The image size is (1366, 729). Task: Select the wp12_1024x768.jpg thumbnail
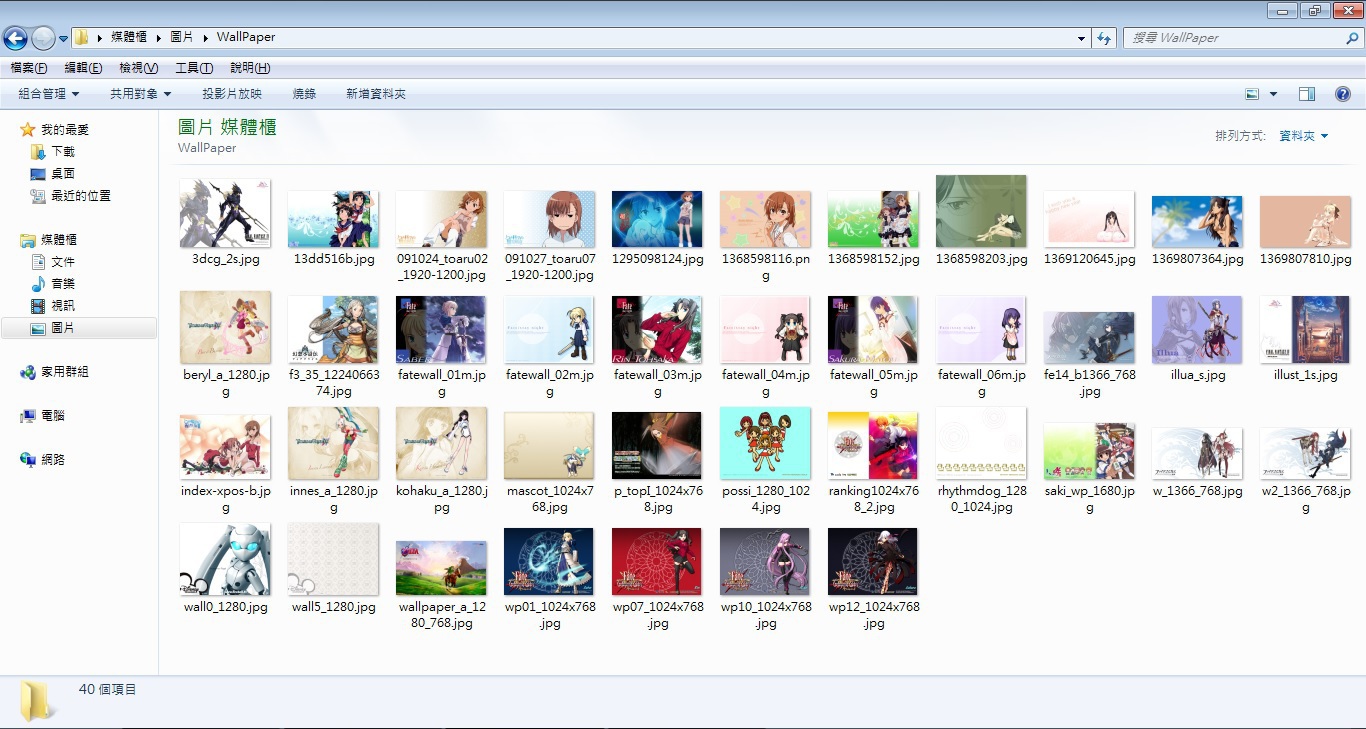click(873, 561)
